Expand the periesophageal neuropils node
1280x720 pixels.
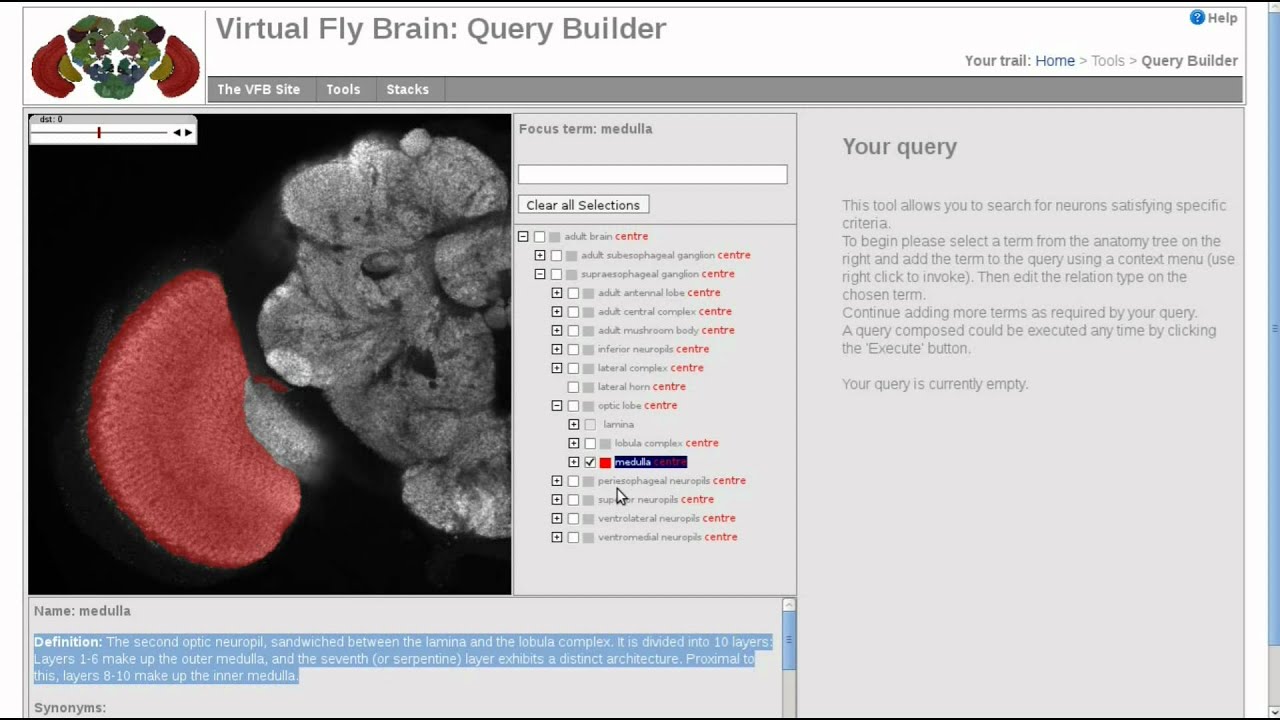coord(557,481)
